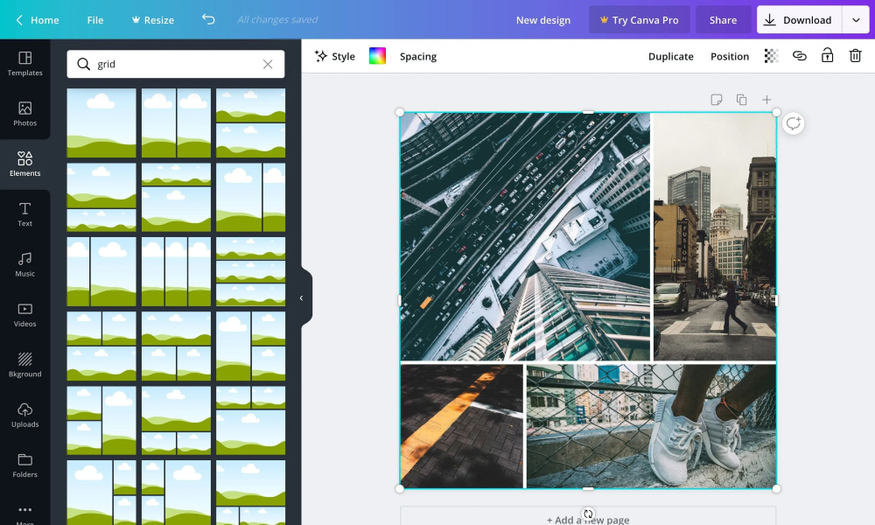Open the Videos sidebar panel
This screenshot has width=875, height=525.
[25, 315]
